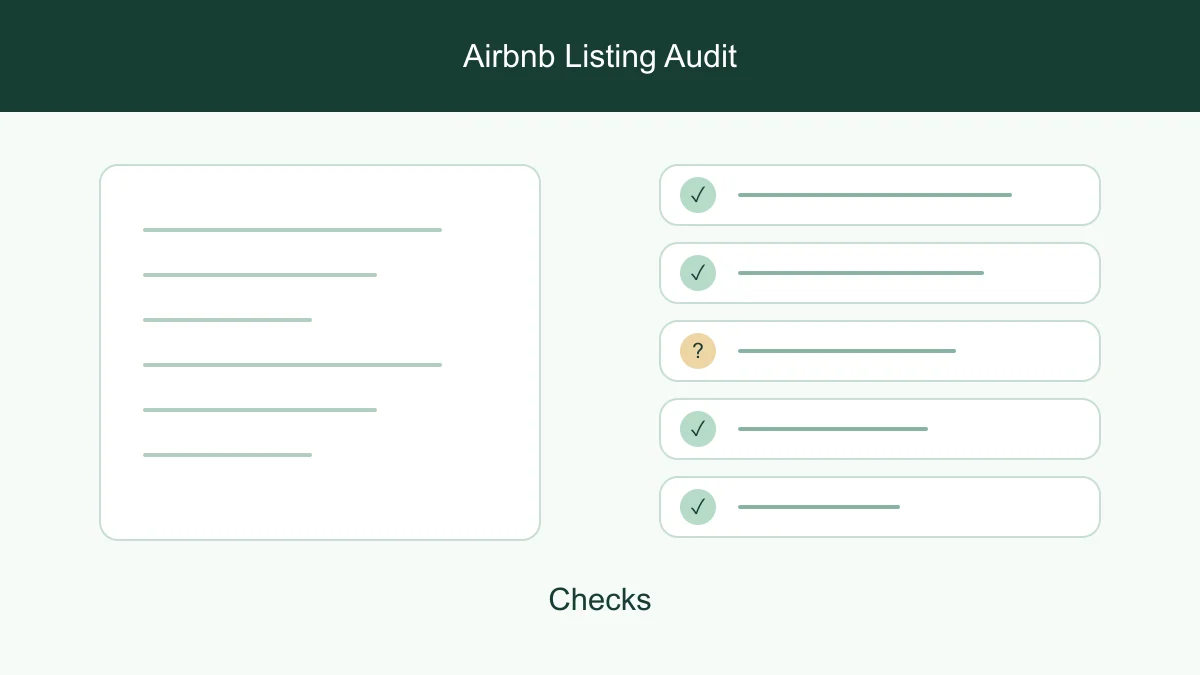Image resolution: width=1200 pixels, height=675 pixels.
Task: Click the "Airbnb Listing Audit" title
Action: pyautogui.click(x=600, y=56)
